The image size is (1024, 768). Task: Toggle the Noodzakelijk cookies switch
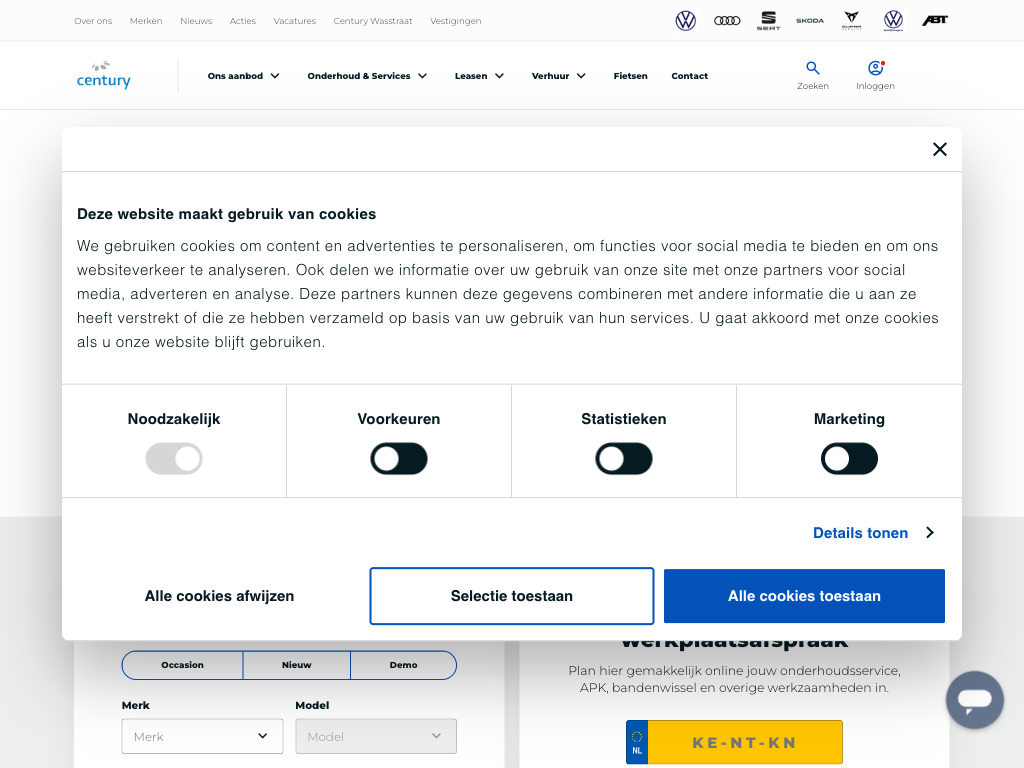[x=174, y=458]
